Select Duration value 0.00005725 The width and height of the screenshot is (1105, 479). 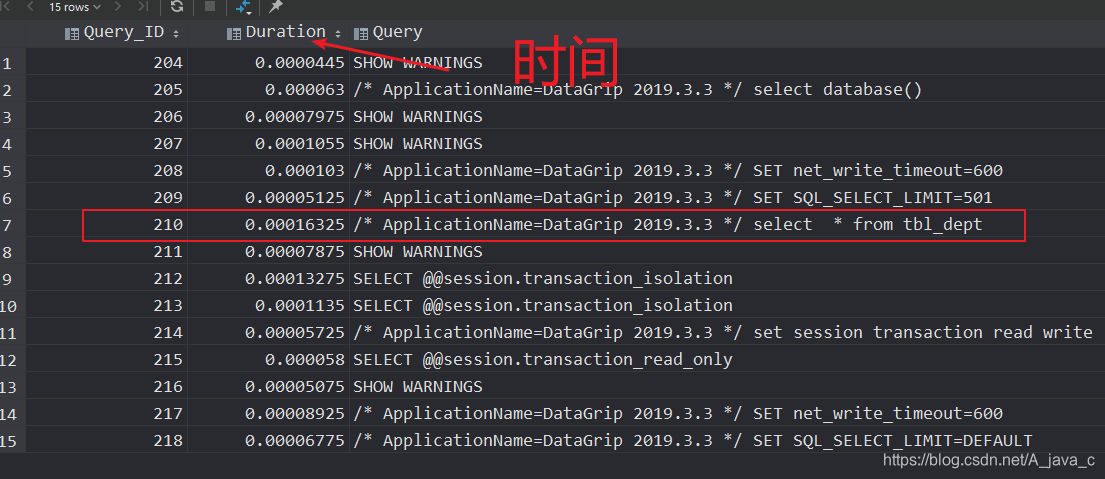pyautogui.click(x=295, y=332)
